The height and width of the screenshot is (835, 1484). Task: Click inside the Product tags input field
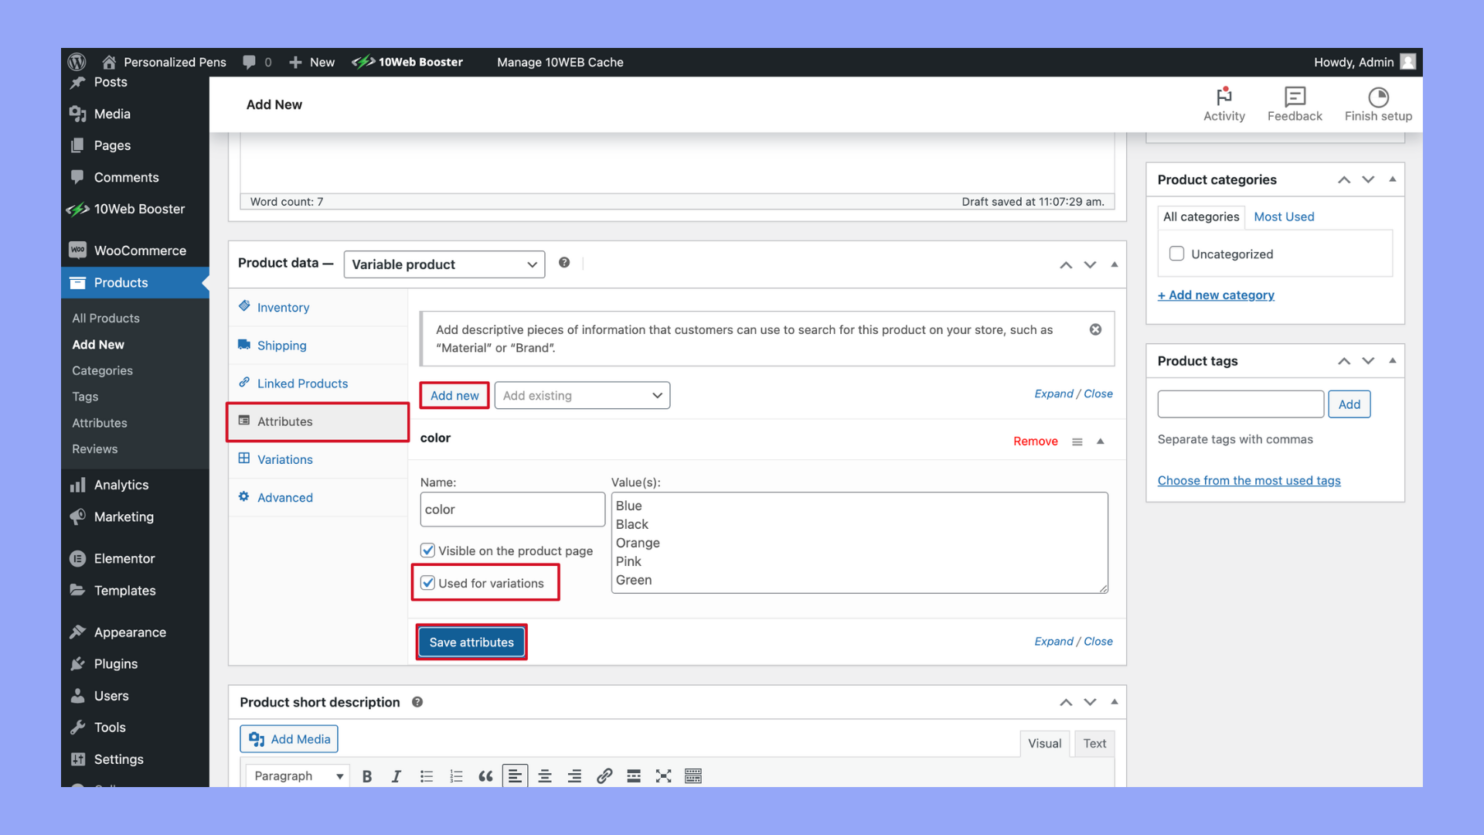(x=1240, y=403)
